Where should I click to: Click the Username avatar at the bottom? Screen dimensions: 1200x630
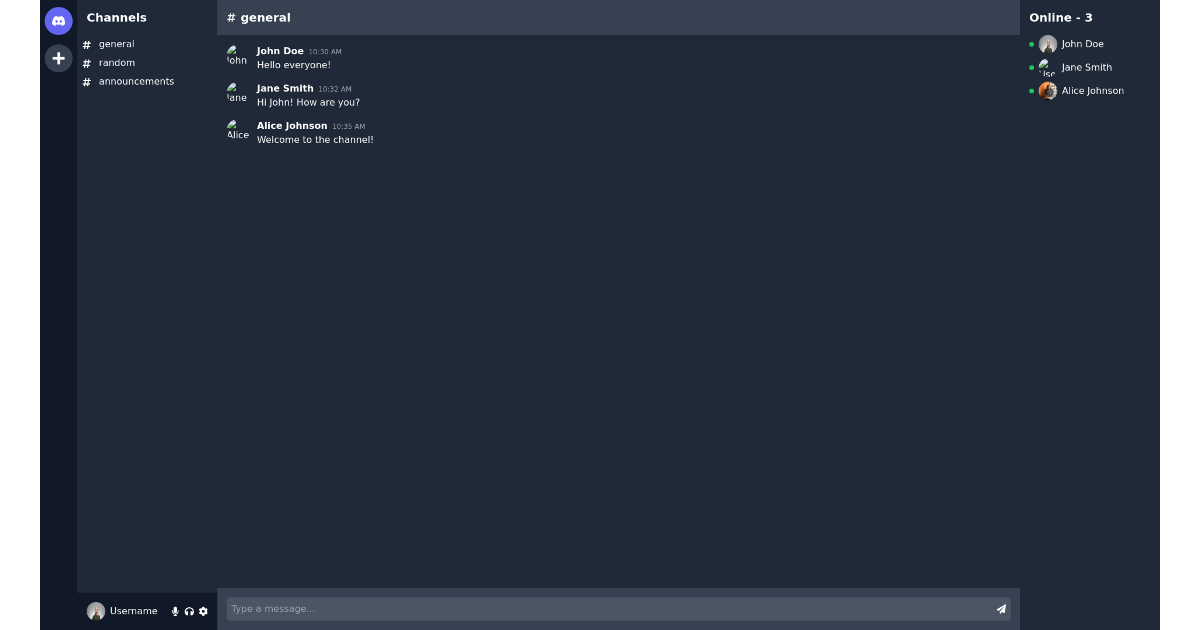(x=96, y=611)
